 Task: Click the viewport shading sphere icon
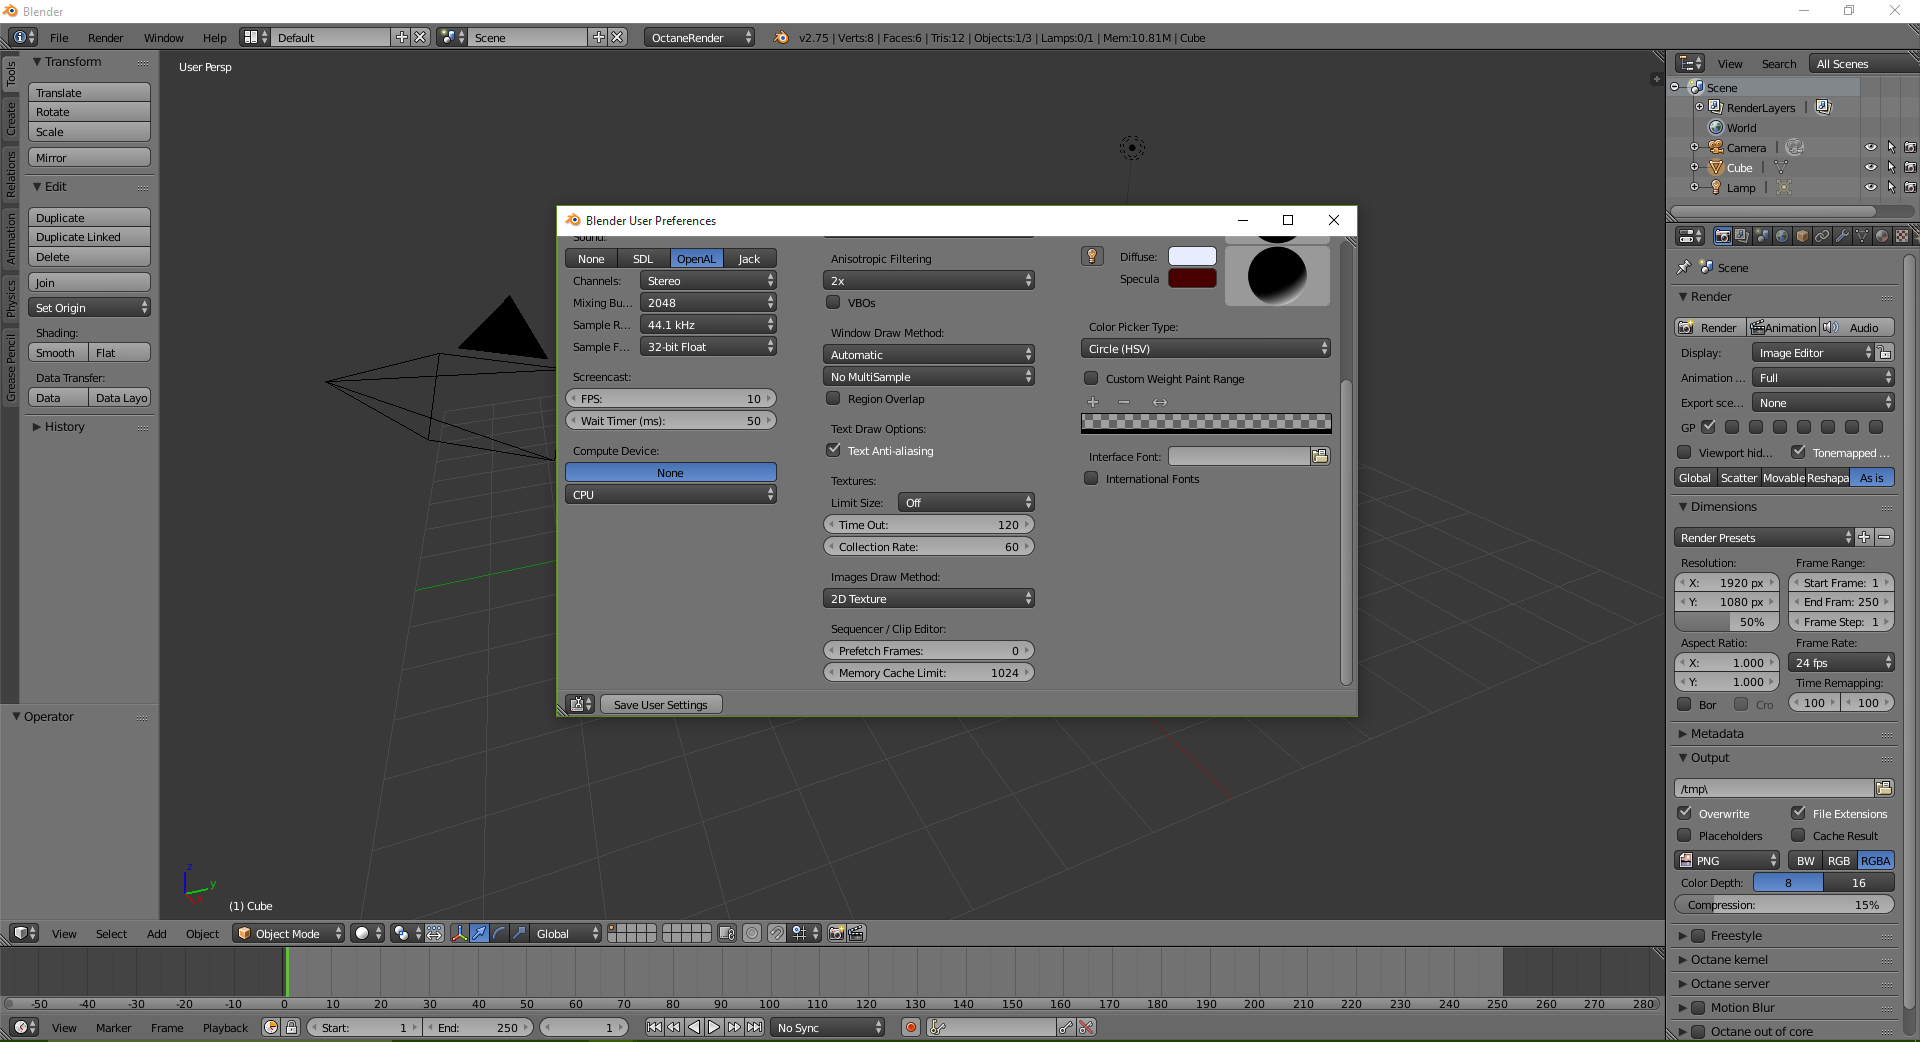(x=367, y=933)
